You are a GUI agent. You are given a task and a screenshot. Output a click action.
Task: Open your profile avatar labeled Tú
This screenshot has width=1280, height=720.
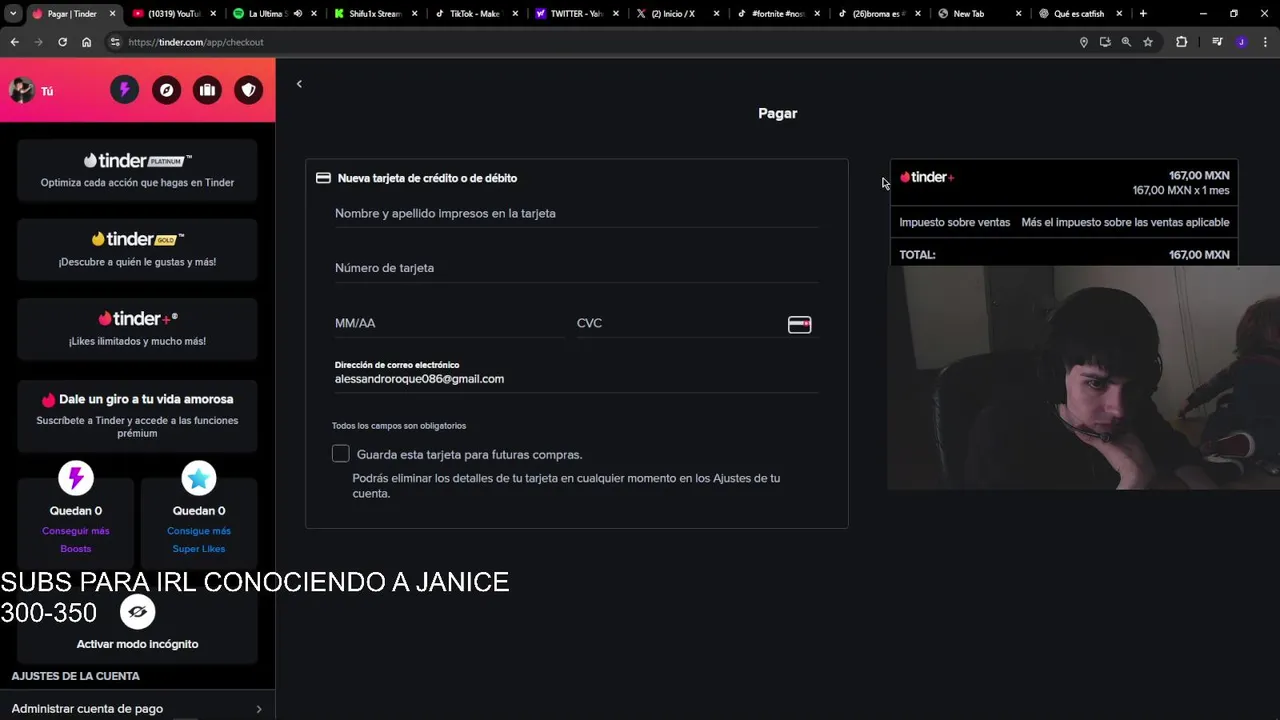tap(22, 90)
